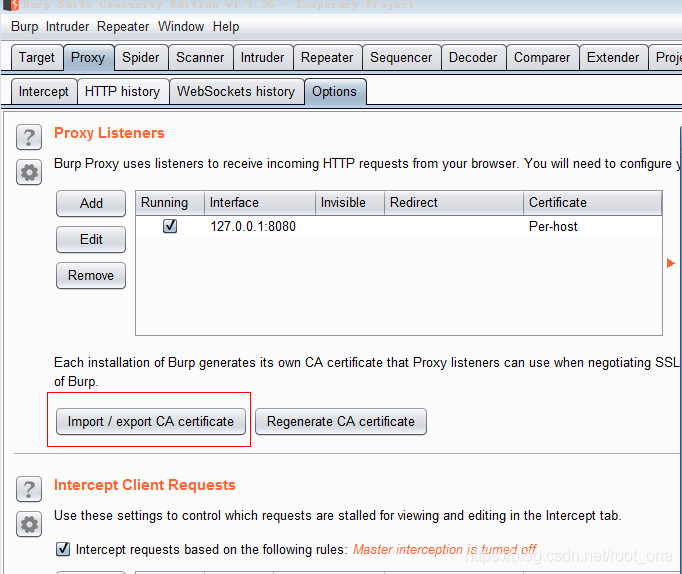
Task: Switch to the Decoder tab
Action: [x=473, y=57]
